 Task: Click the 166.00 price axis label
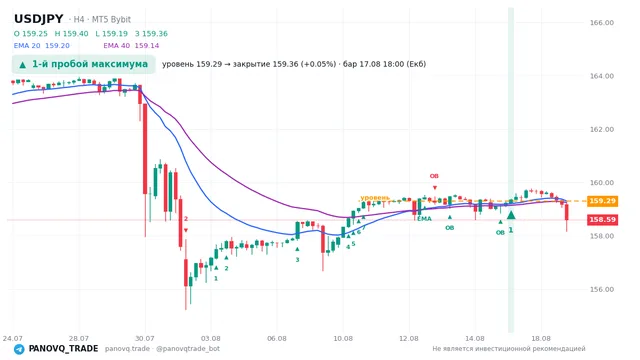602,22
